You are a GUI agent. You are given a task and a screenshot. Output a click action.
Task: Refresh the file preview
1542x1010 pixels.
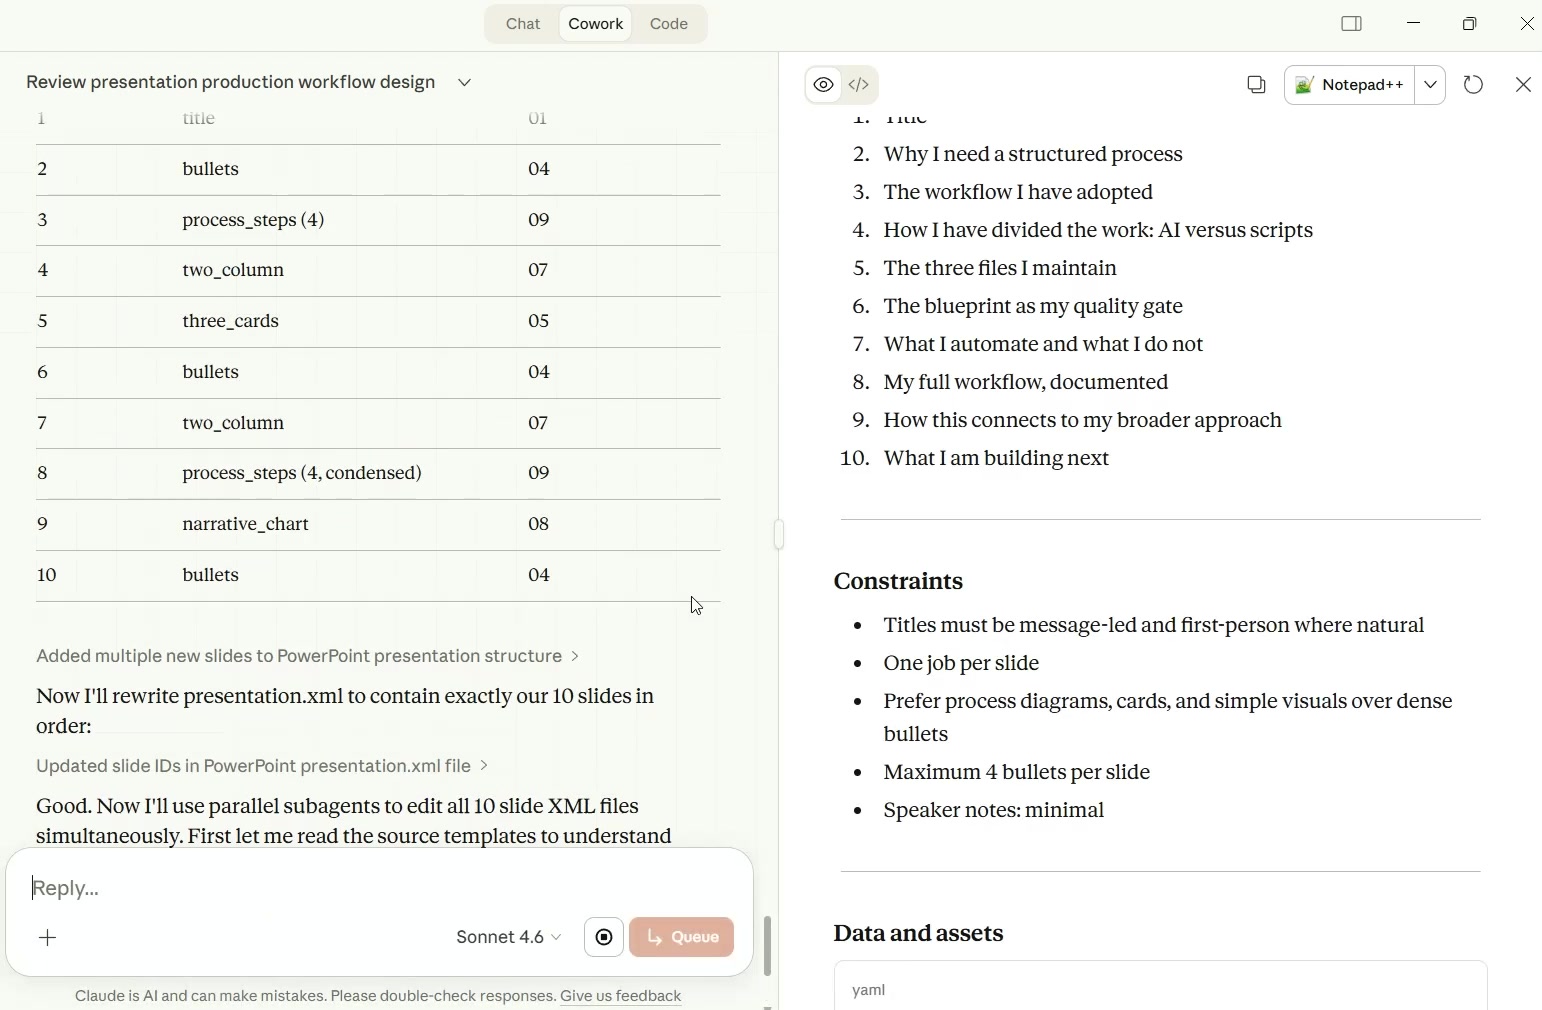point(1474,86)
